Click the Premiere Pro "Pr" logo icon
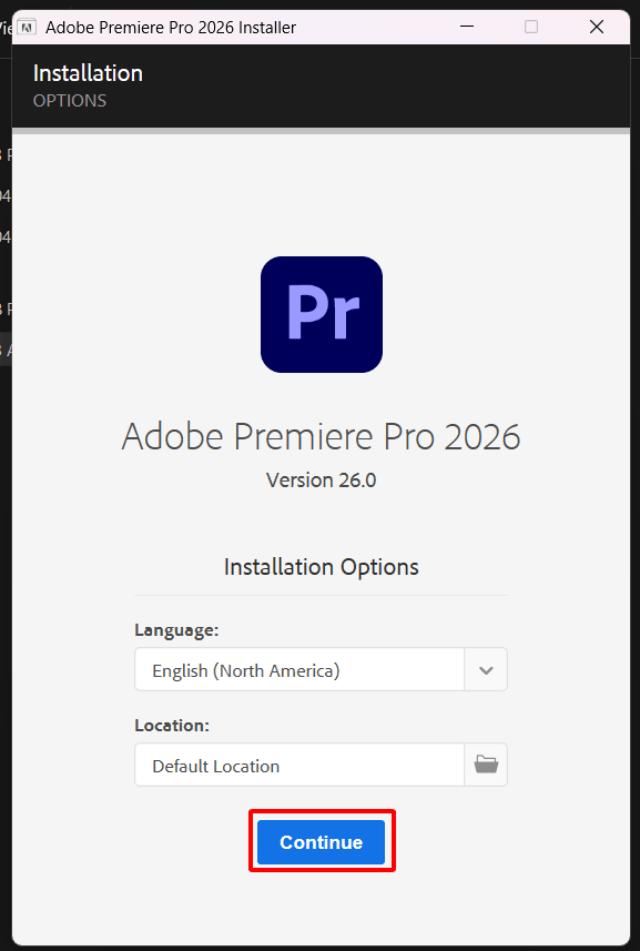This screenshot has height=951, width=640. tap(321, 314)
